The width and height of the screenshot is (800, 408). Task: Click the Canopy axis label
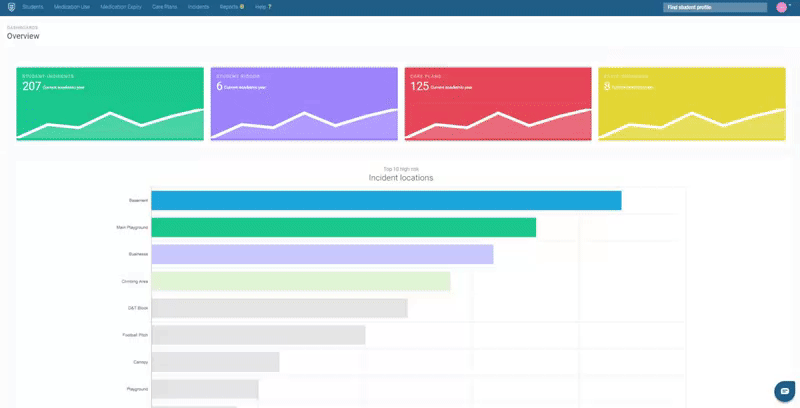click(140, 362)
